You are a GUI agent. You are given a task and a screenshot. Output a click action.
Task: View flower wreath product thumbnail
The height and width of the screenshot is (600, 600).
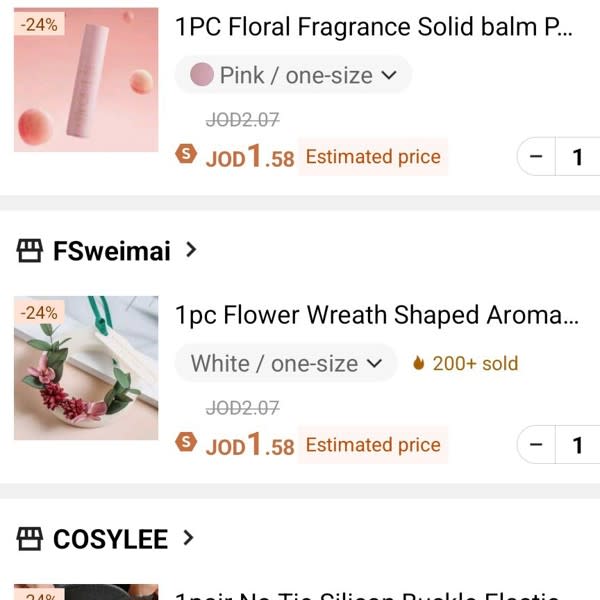pos(86,368)
